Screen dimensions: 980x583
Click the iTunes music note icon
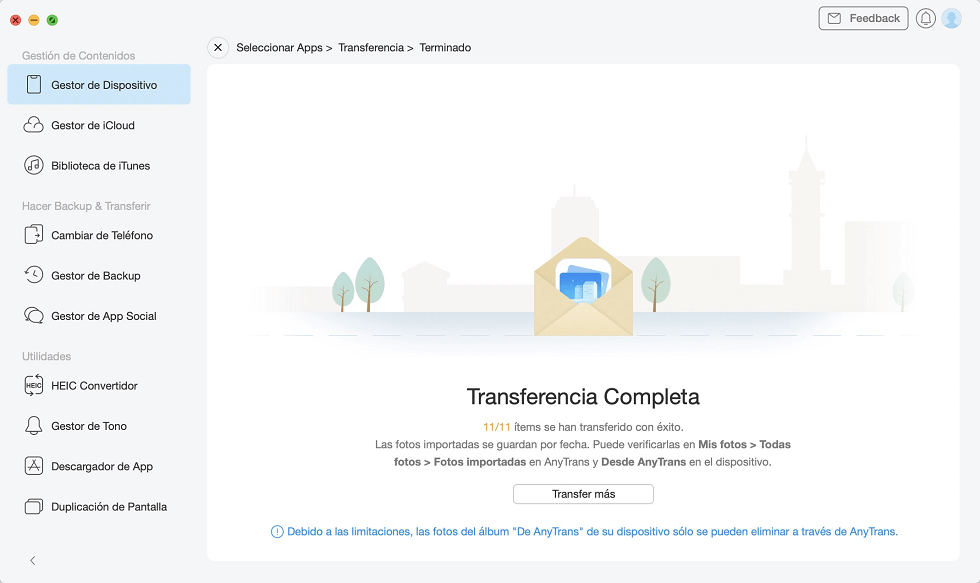coord(34,166)
